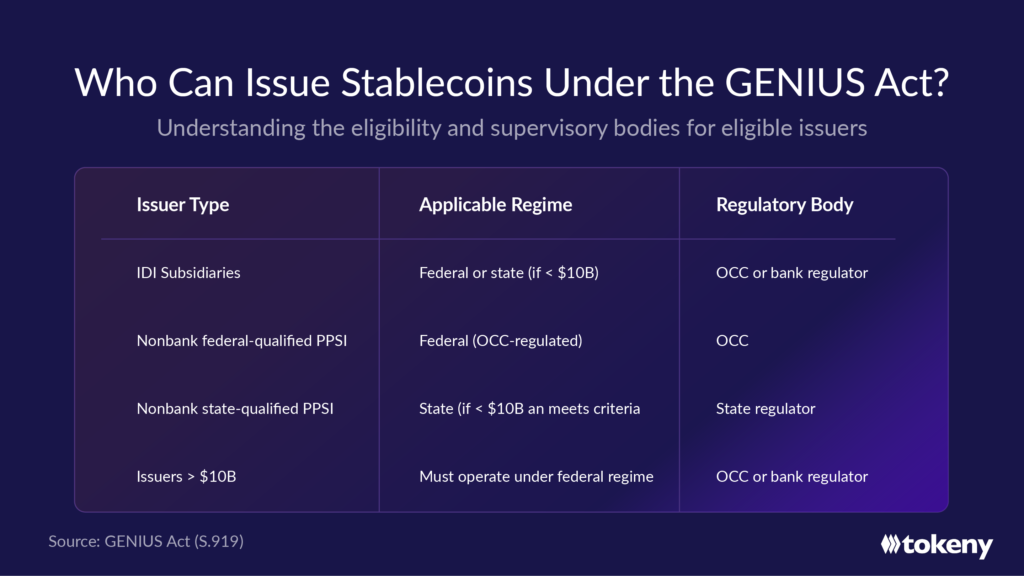Click OCC or bank regulator in IDI row
The width and height of the screenshot is (1024, 576).
[x=792, y=272]
